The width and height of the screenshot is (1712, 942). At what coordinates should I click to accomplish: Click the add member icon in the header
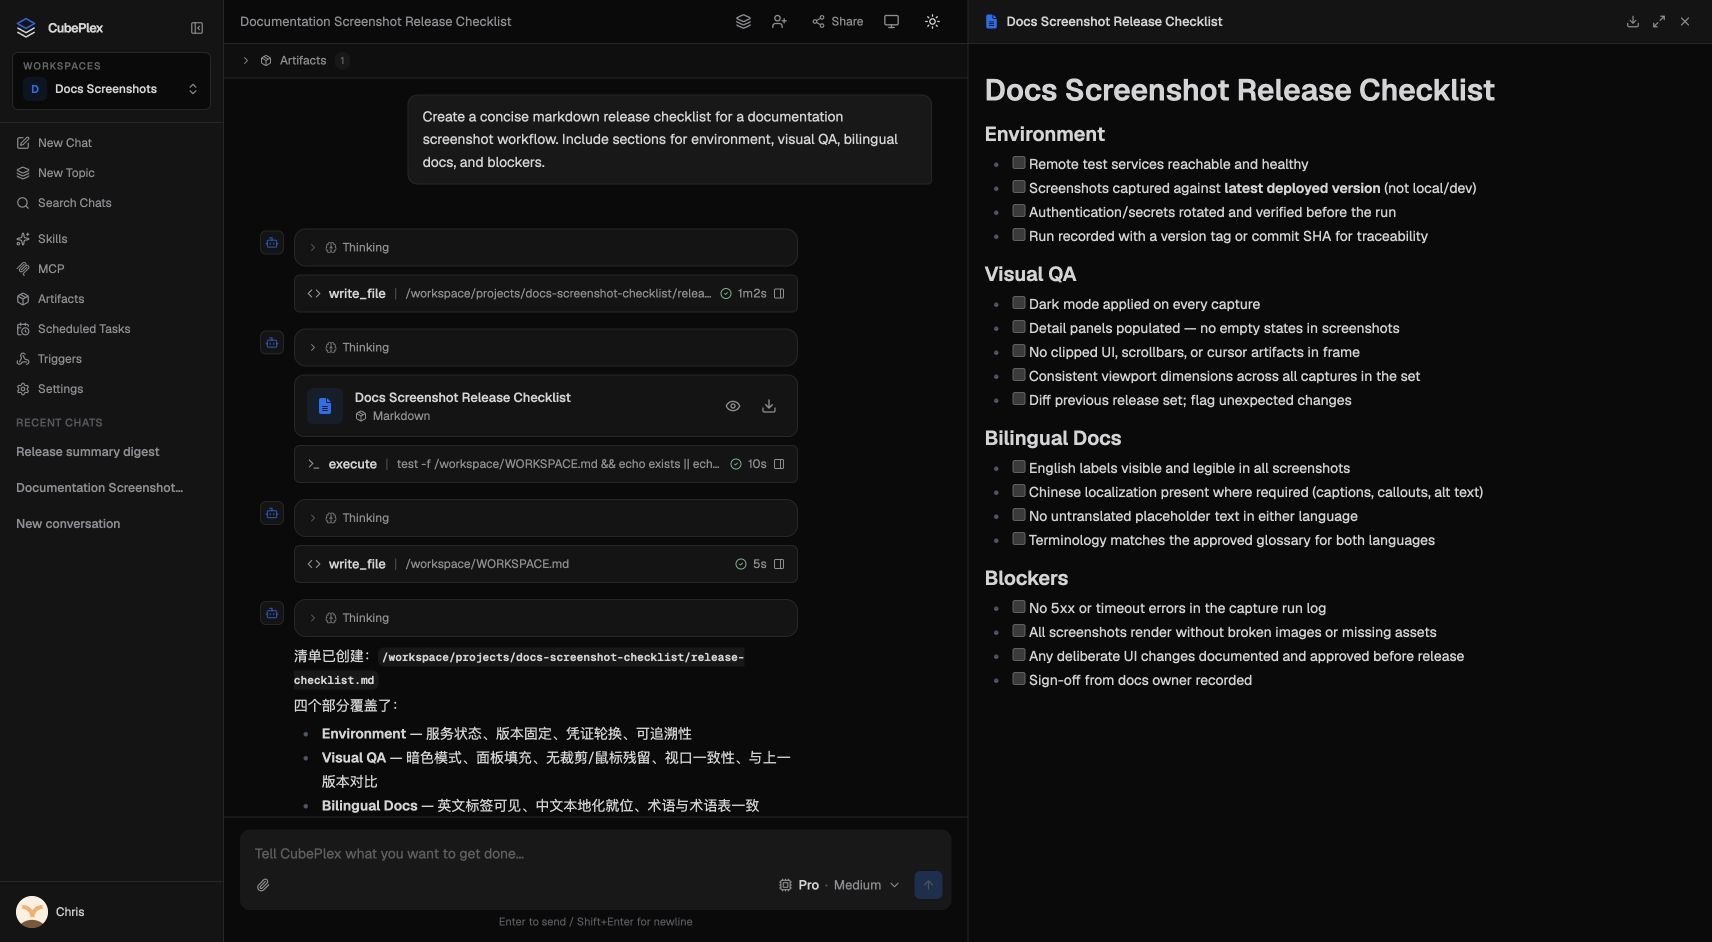tap(779, 21)
